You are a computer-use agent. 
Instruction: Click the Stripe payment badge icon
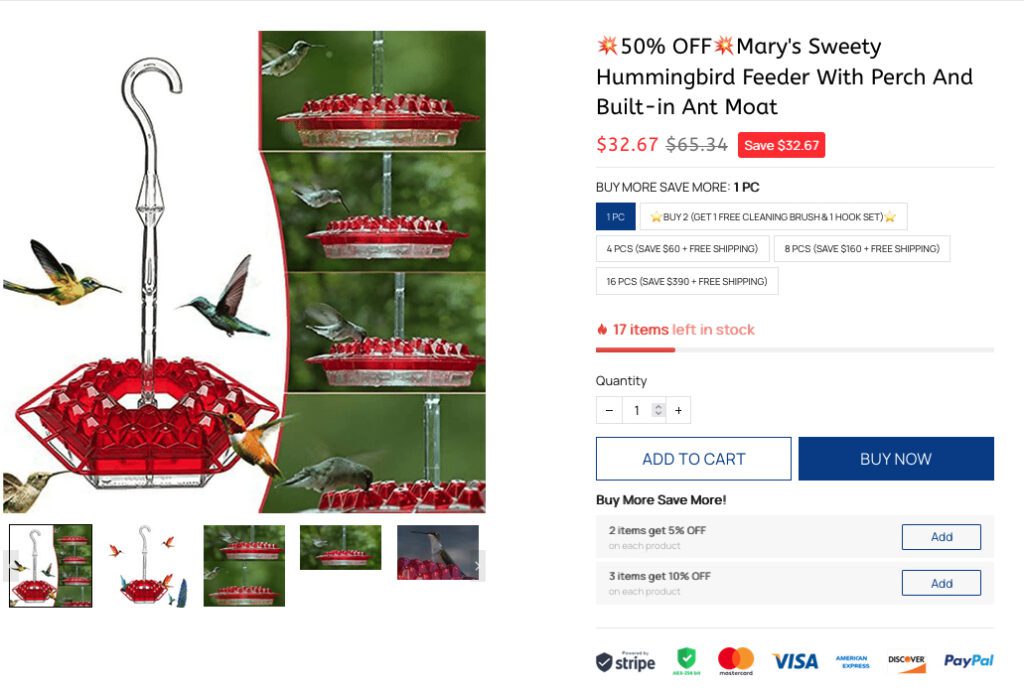click(625, 662)
